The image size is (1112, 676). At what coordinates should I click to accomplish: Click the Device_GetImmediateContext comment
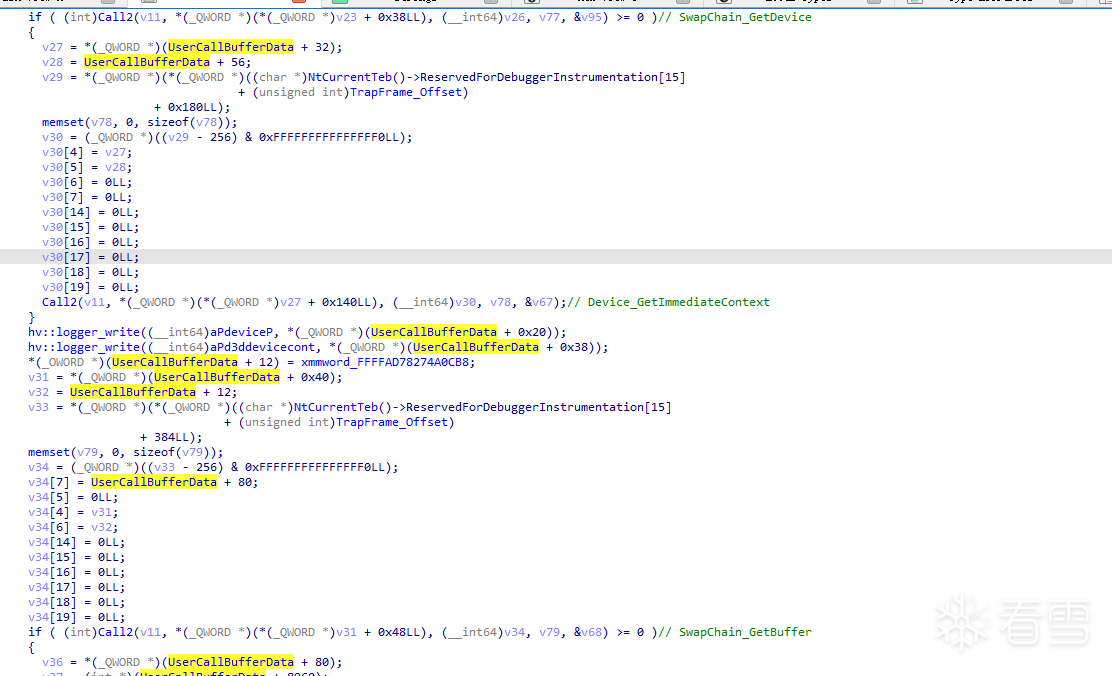pos(678,302)
